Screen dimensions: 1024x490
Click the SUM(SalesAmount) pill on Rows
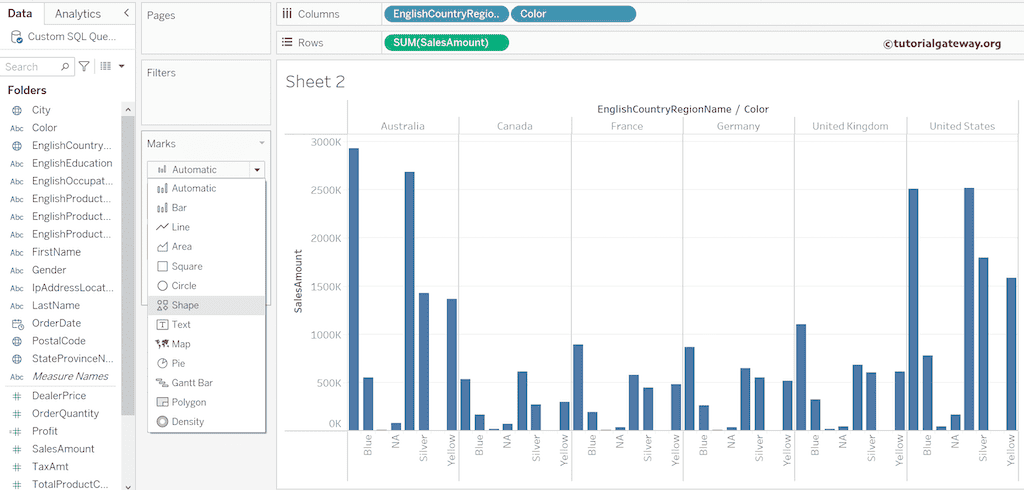[446, 42]
